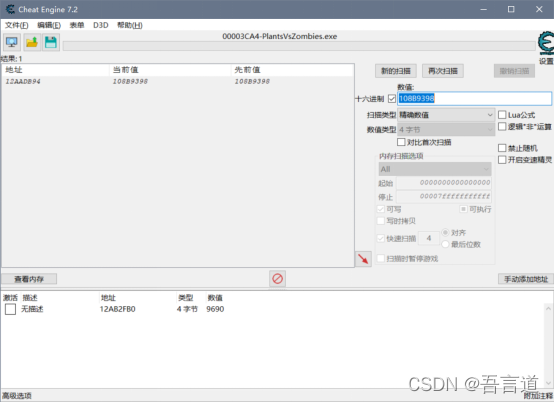Toggle the active checkbox for address 12AB2FB0
Viewport: 554px width, 403px height.
[x=10, y=309]
